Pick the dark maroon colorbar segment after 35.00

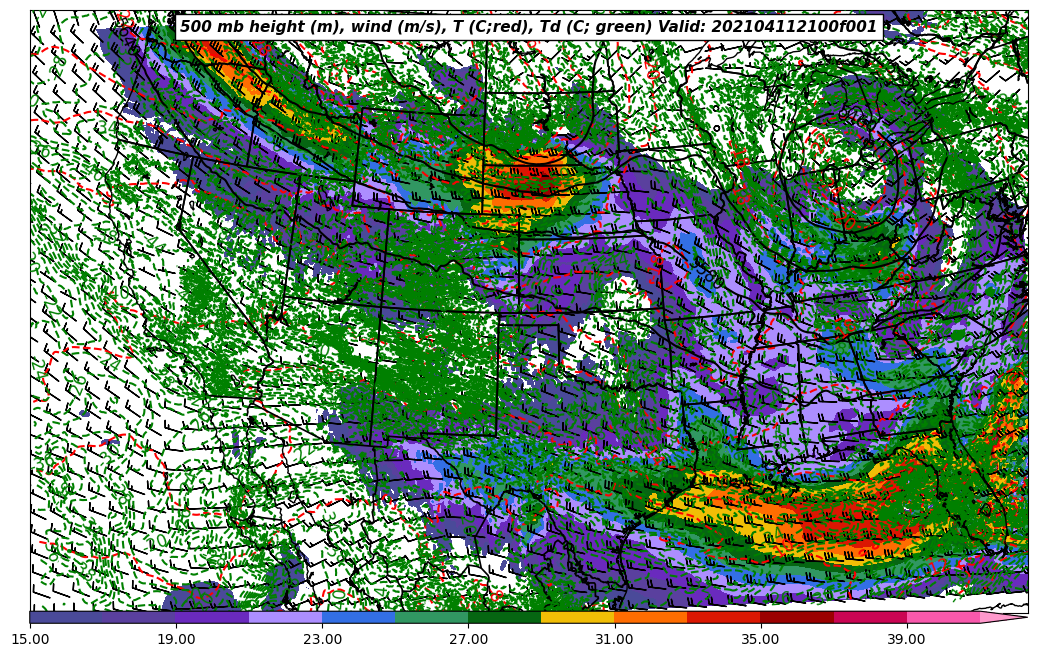797,617
